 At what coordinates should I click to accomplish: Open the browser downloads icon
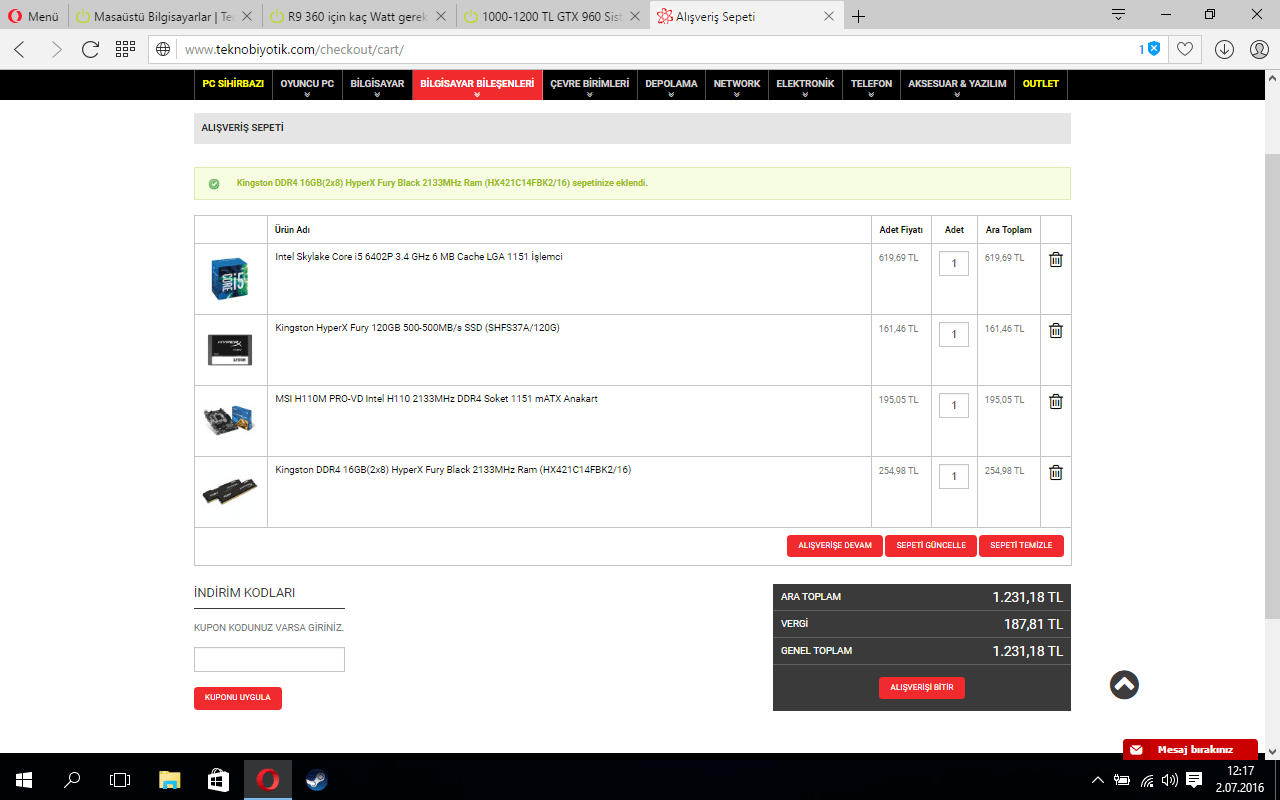click(x=1224, y=49)
